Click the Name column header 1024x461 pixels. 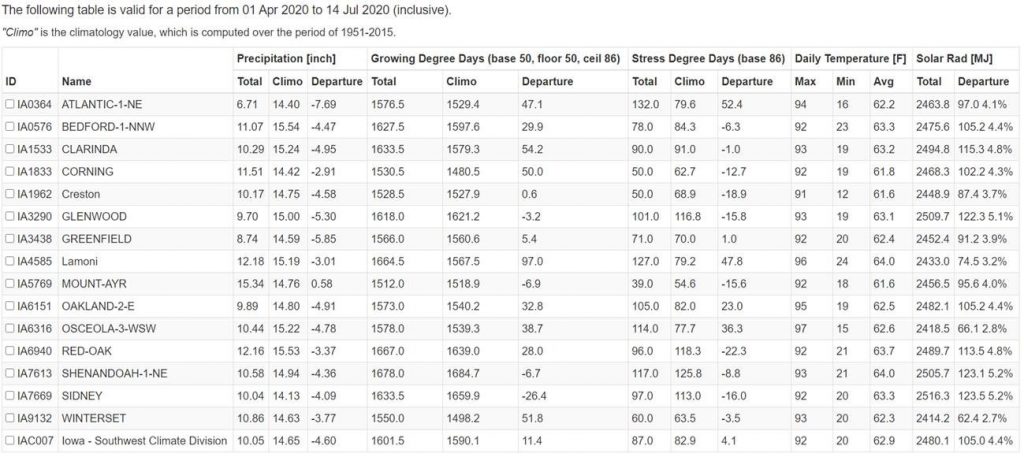(x=75, y=81)
